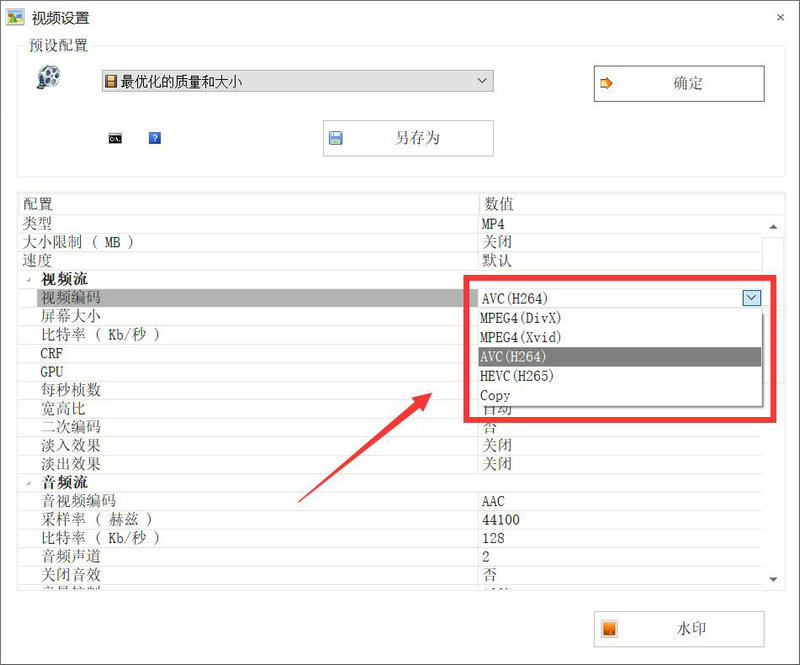
Task: Select the video 比特率 row under 视频流
Action: 248,335
